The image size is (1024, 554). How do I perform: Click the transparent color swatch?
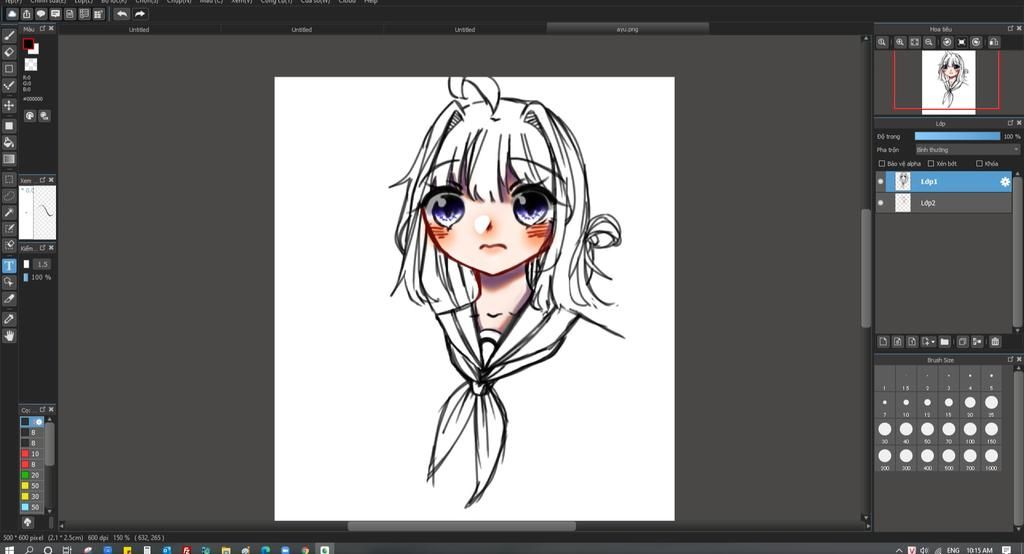point(31,64)
